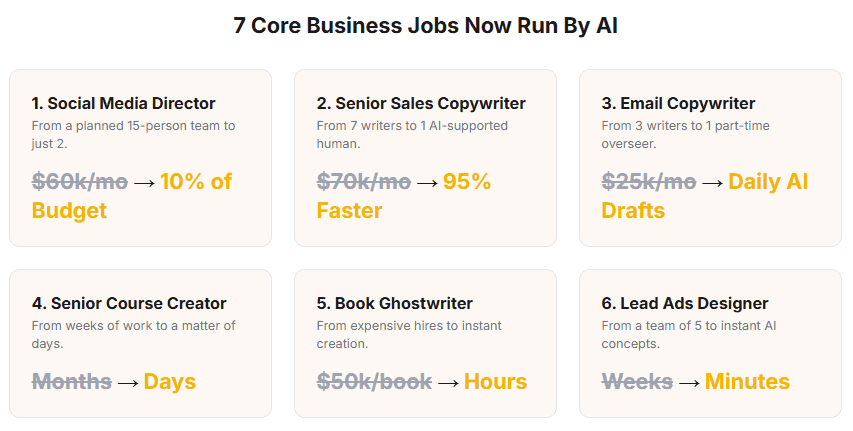Select the crossed-out $25k/mo amount
Viewport: 853px width, 431px height.
[649, 181]
